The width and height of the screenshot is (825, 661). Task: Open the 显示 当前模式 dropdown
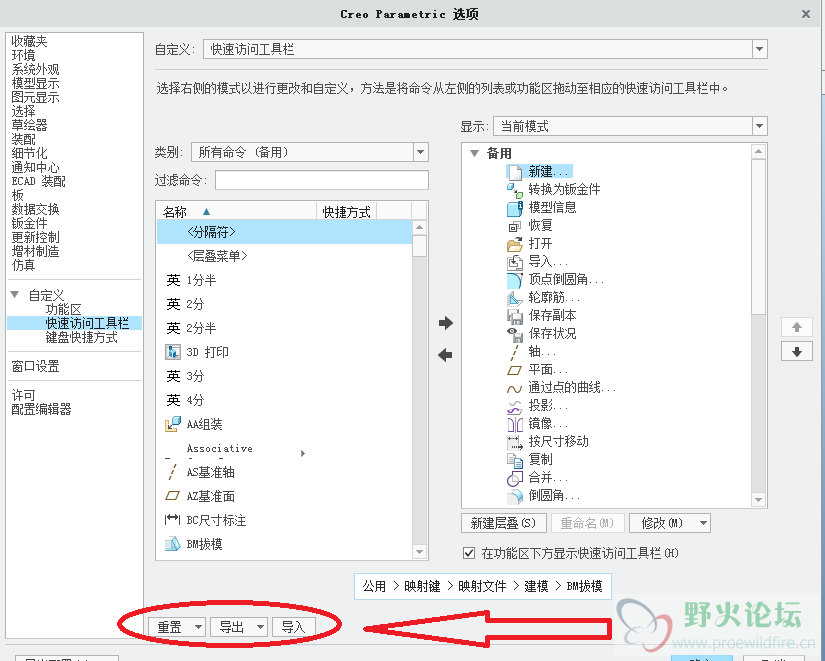coord(759,126)
